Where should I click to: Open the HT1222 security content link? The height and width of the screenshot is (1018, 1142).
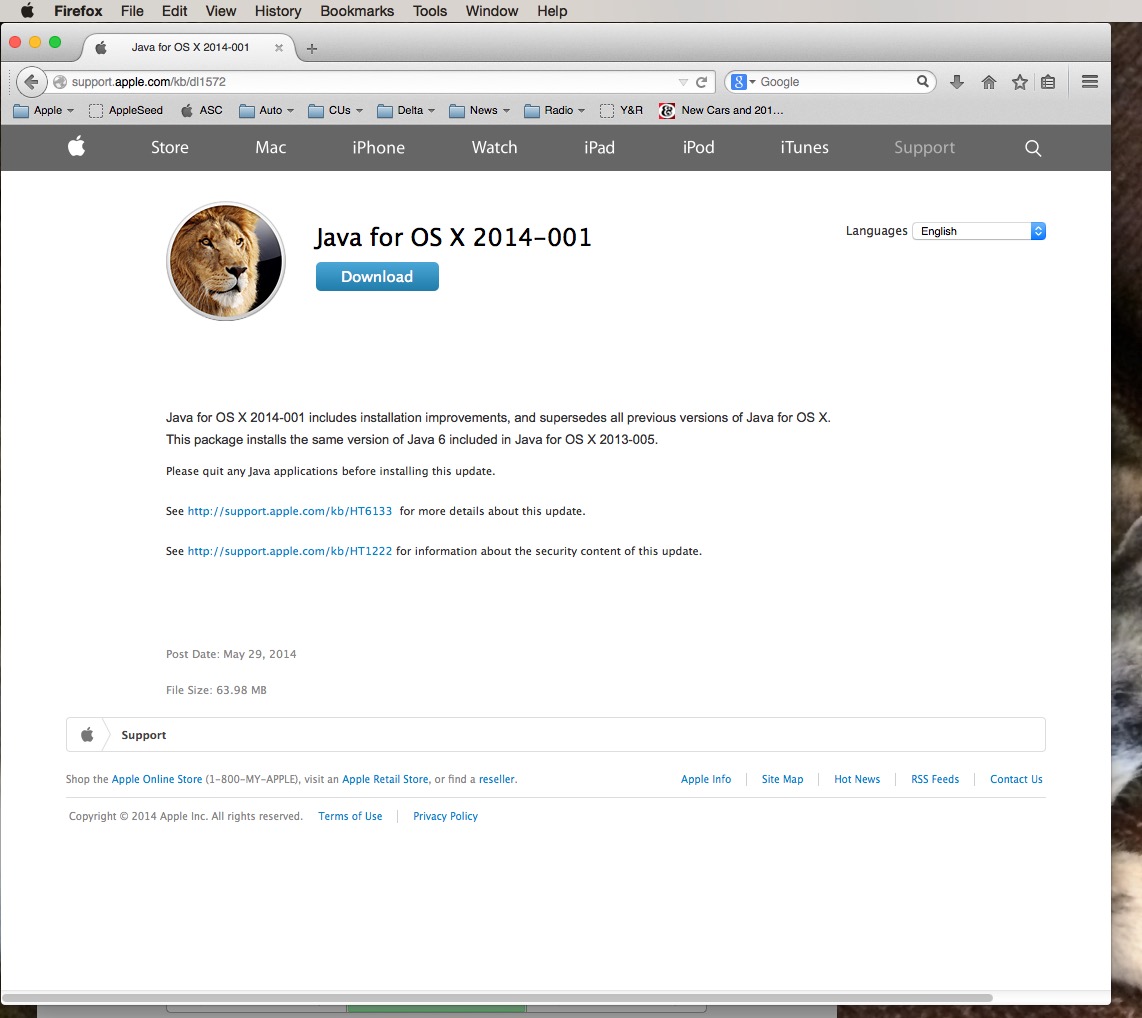(290, 551)
